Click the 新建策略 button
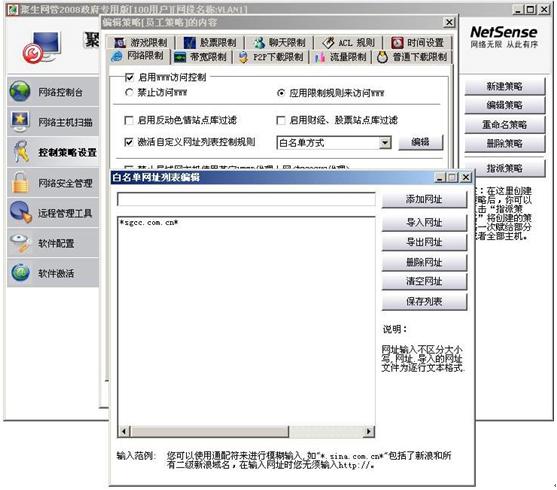 (504, 86)
